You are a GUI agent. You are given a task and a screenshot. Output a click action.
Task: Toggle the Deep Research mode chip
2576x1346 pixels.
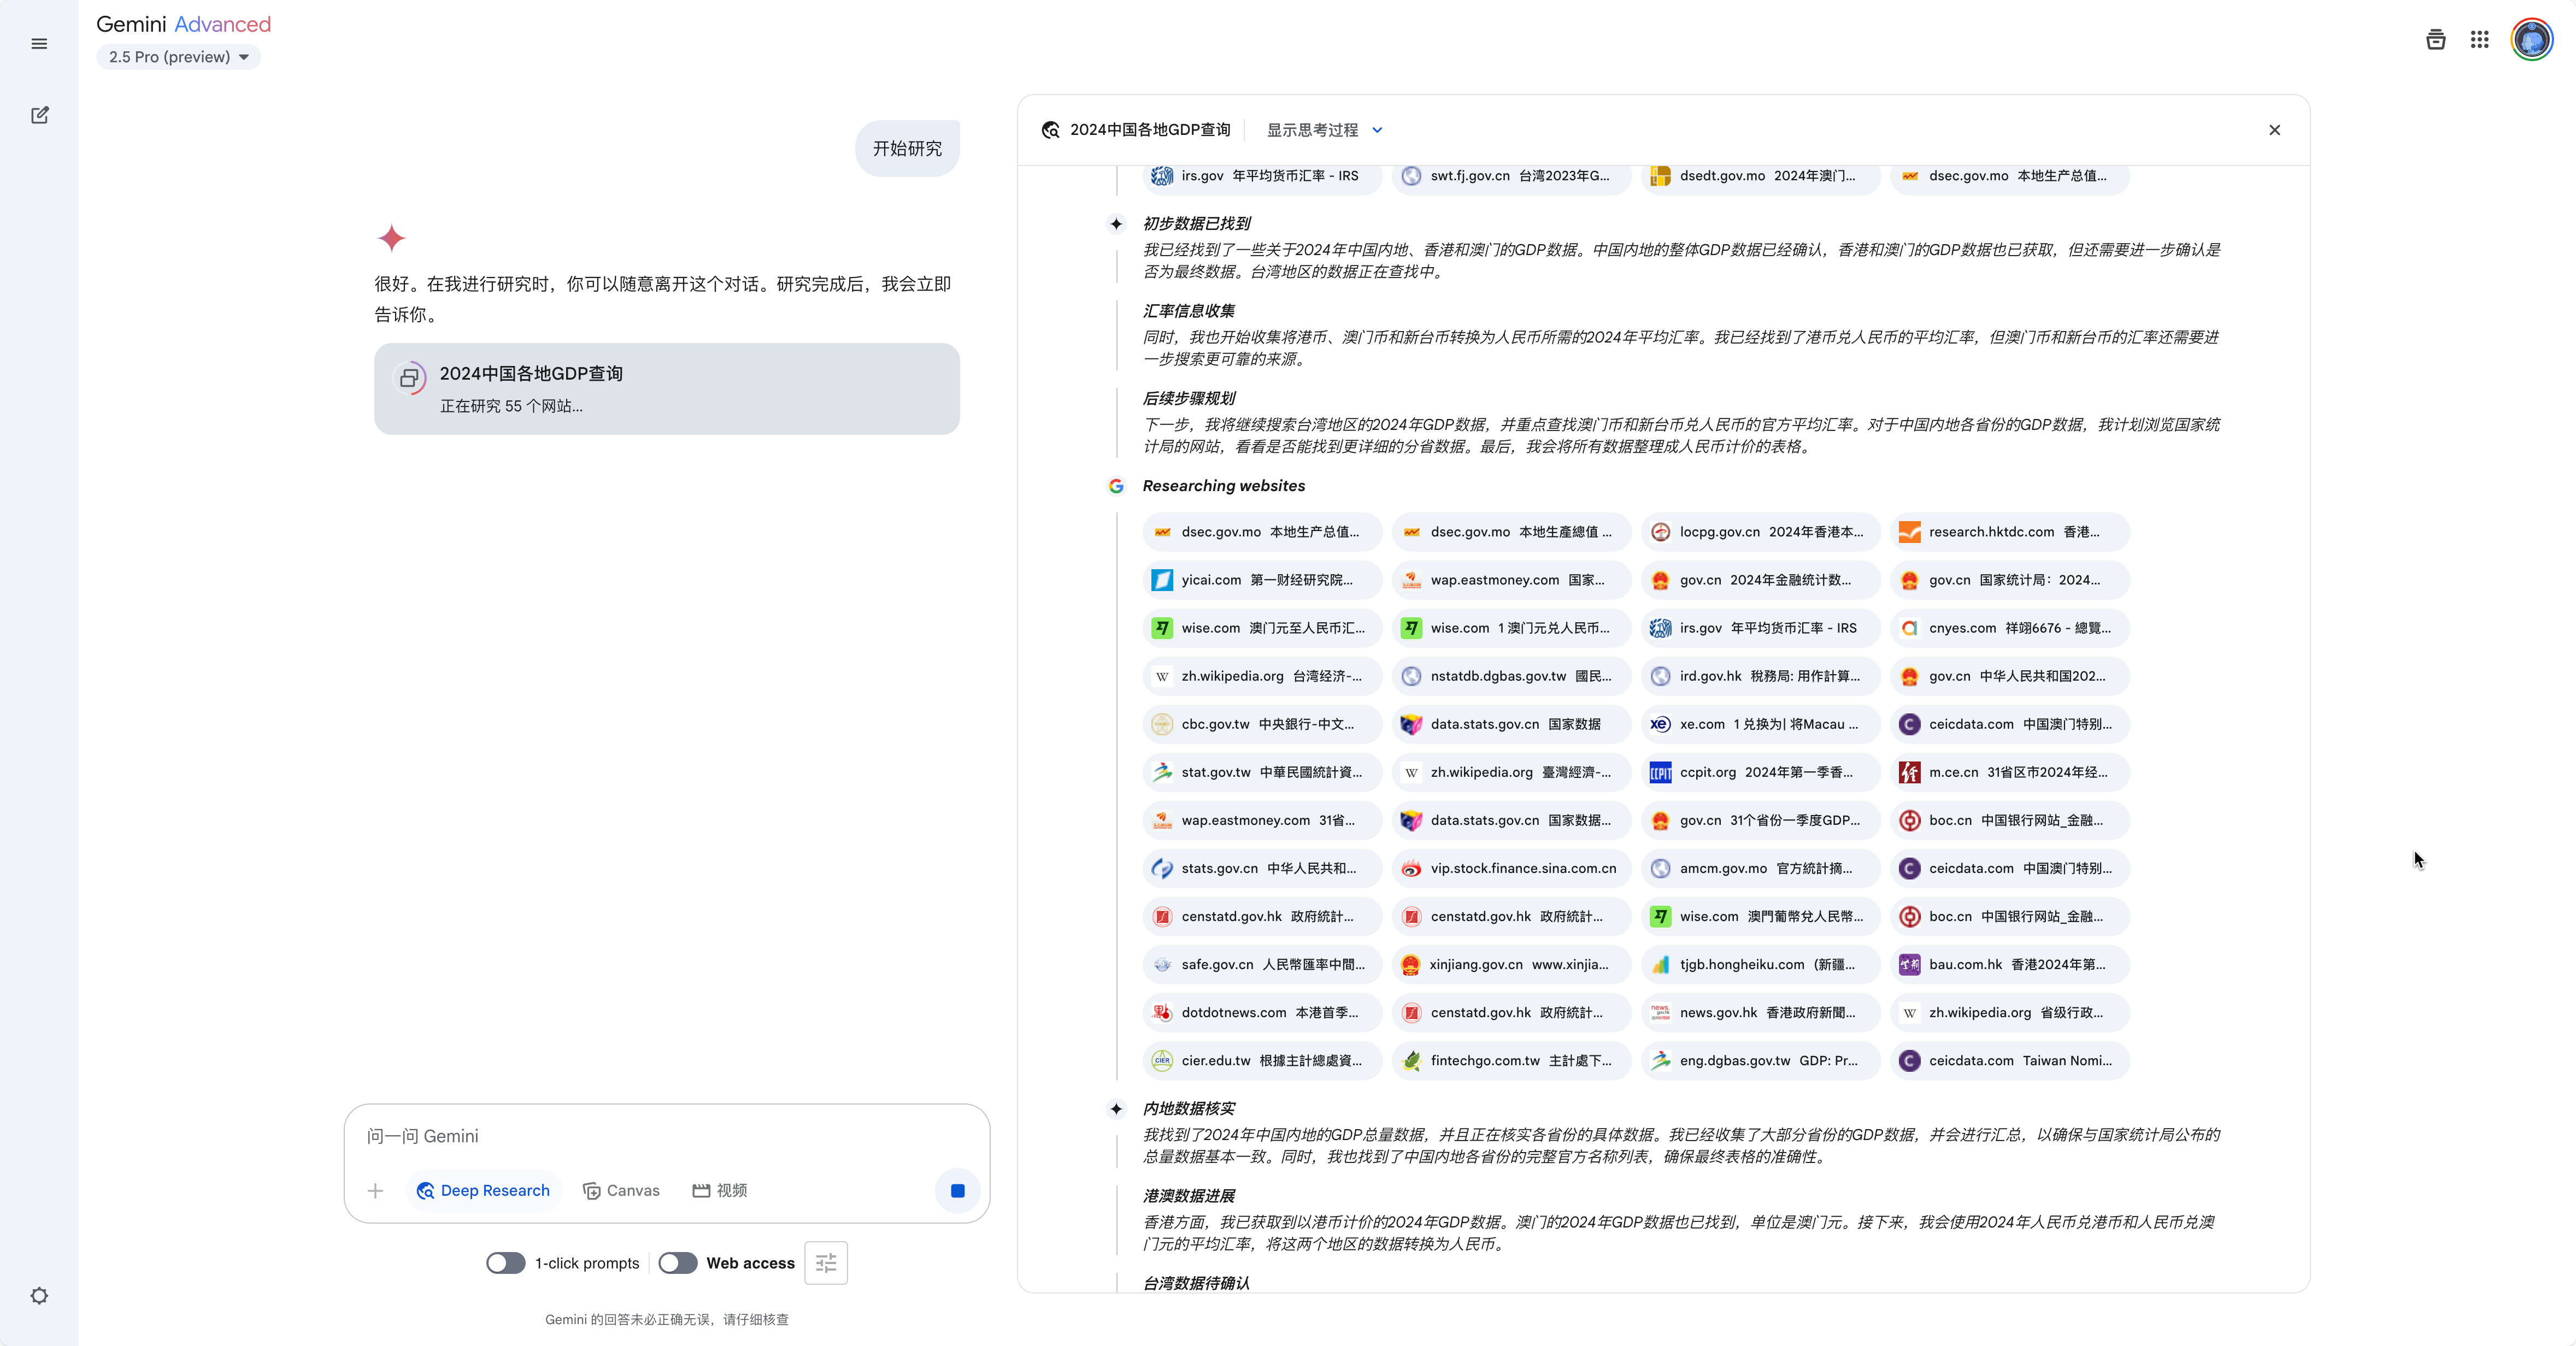tap(483, 1190)
